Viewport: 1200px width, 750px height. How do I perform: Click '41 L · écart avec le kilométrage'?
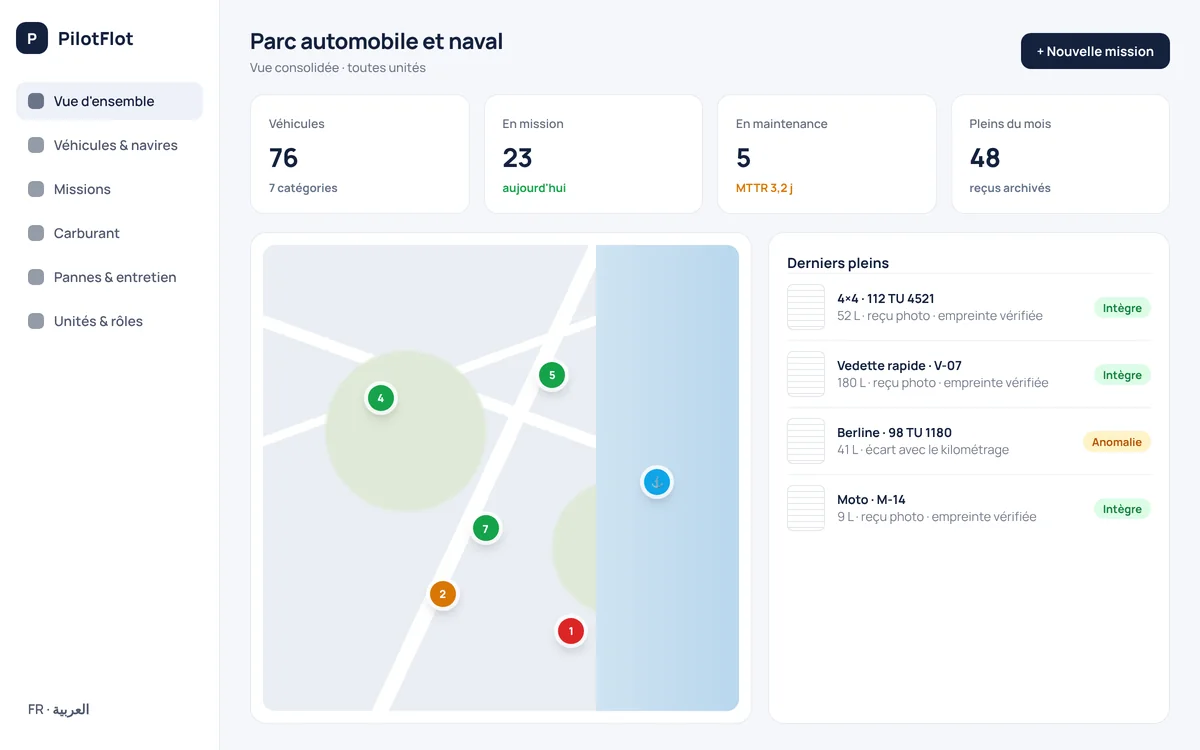click(923, 450)
